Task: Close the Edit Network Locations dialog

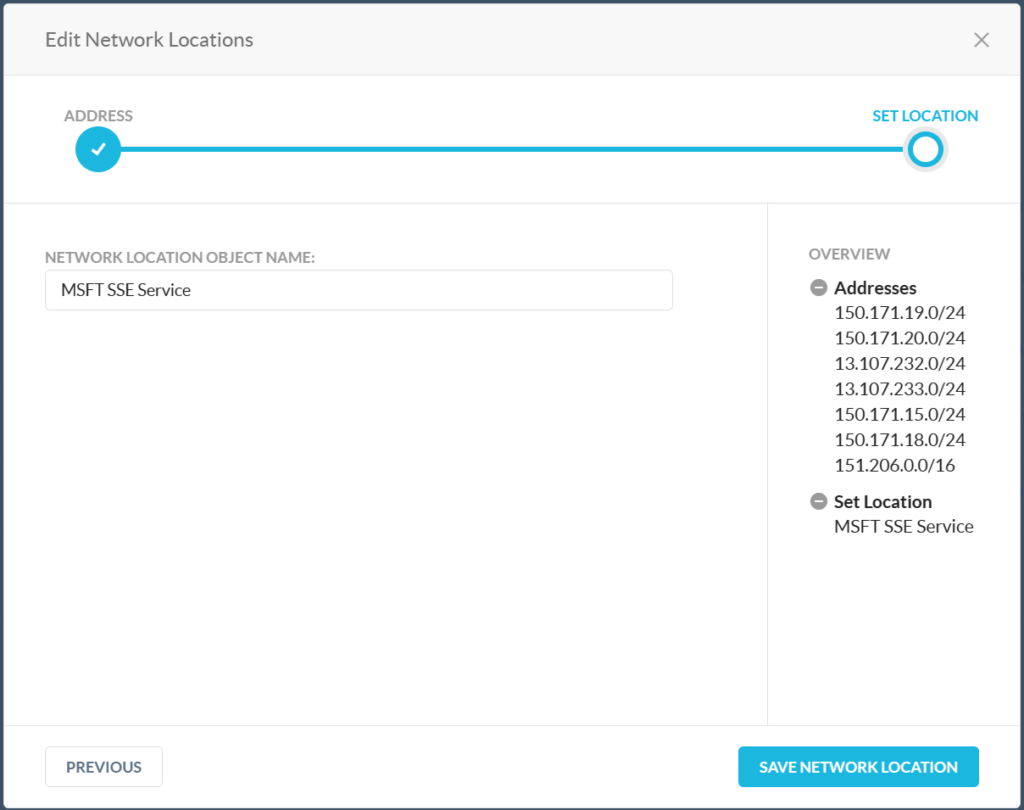Action: 981,40
